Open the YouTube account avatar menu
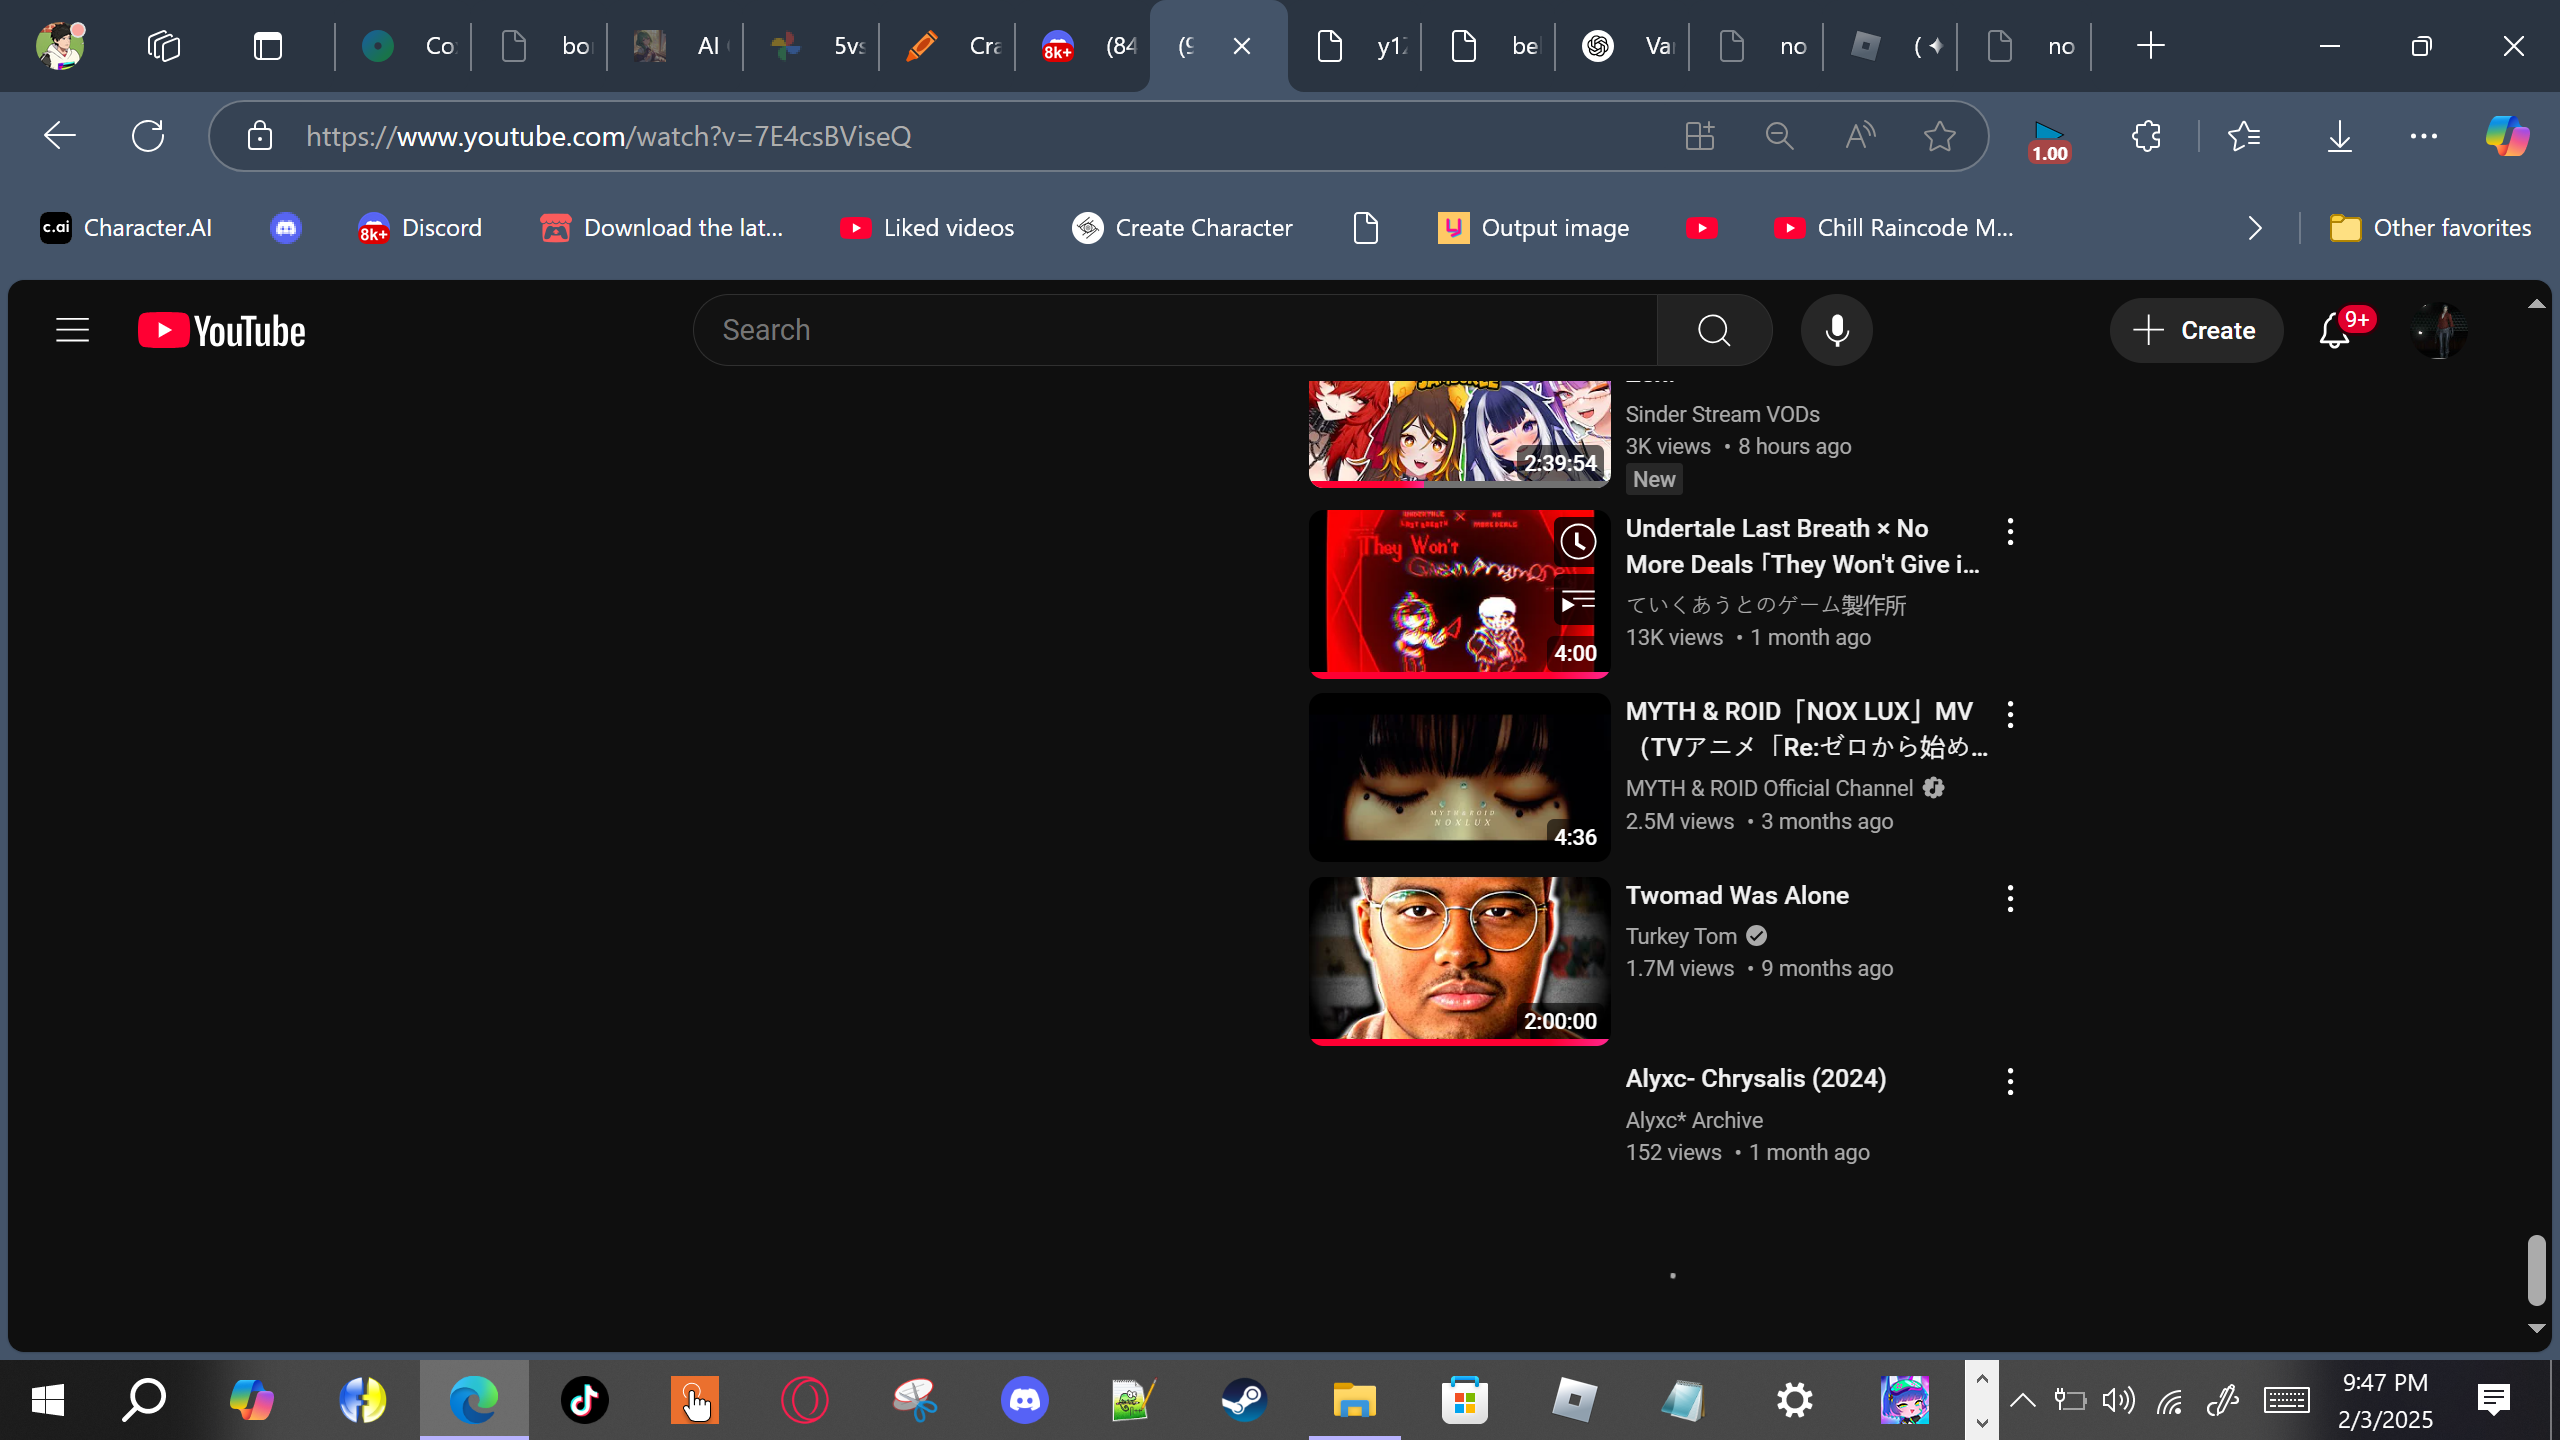The width and height of the screenshot is (2560, 1440). pos(2439,330)
